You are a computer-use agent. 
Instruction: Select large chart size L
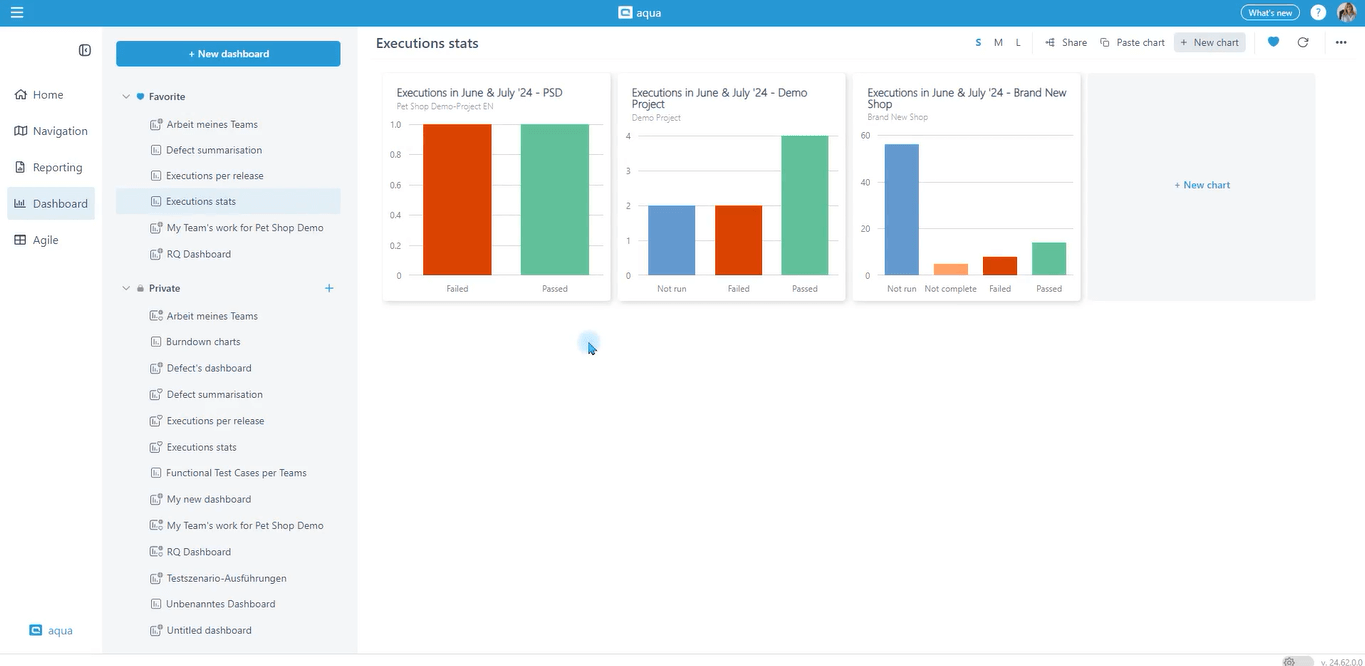1018,43
